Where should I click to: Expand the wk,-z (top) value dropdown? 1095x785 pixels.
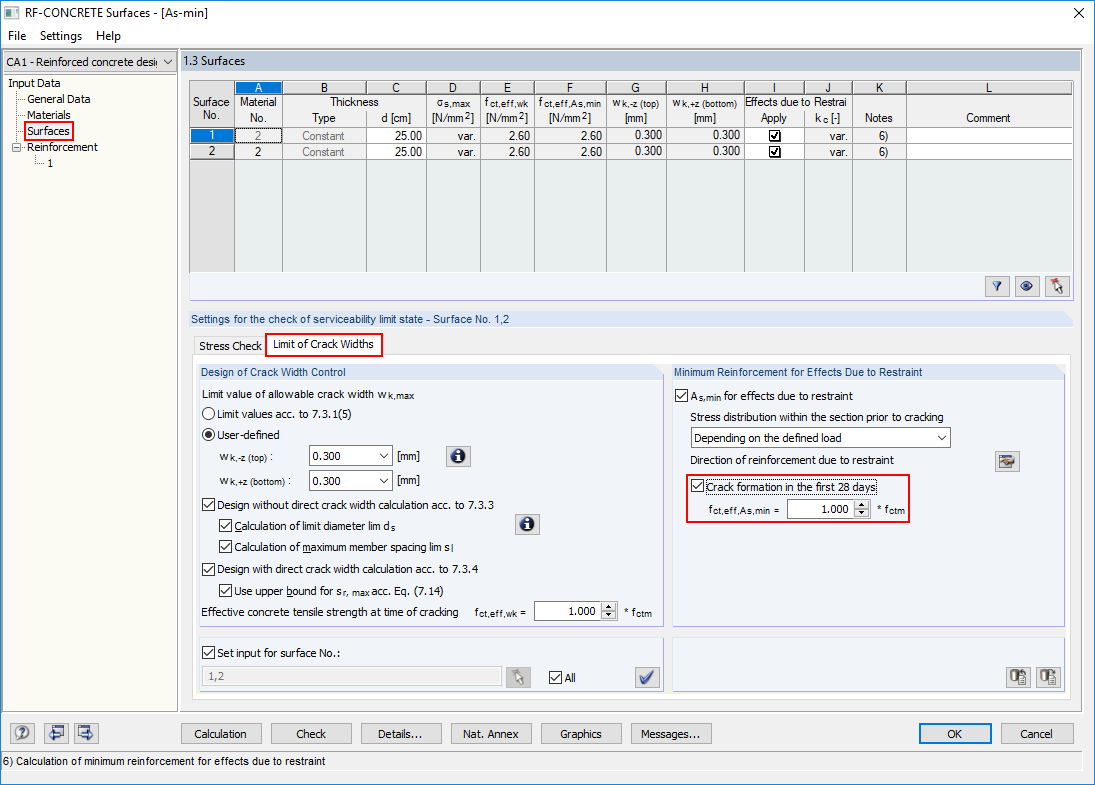[387, 456]
